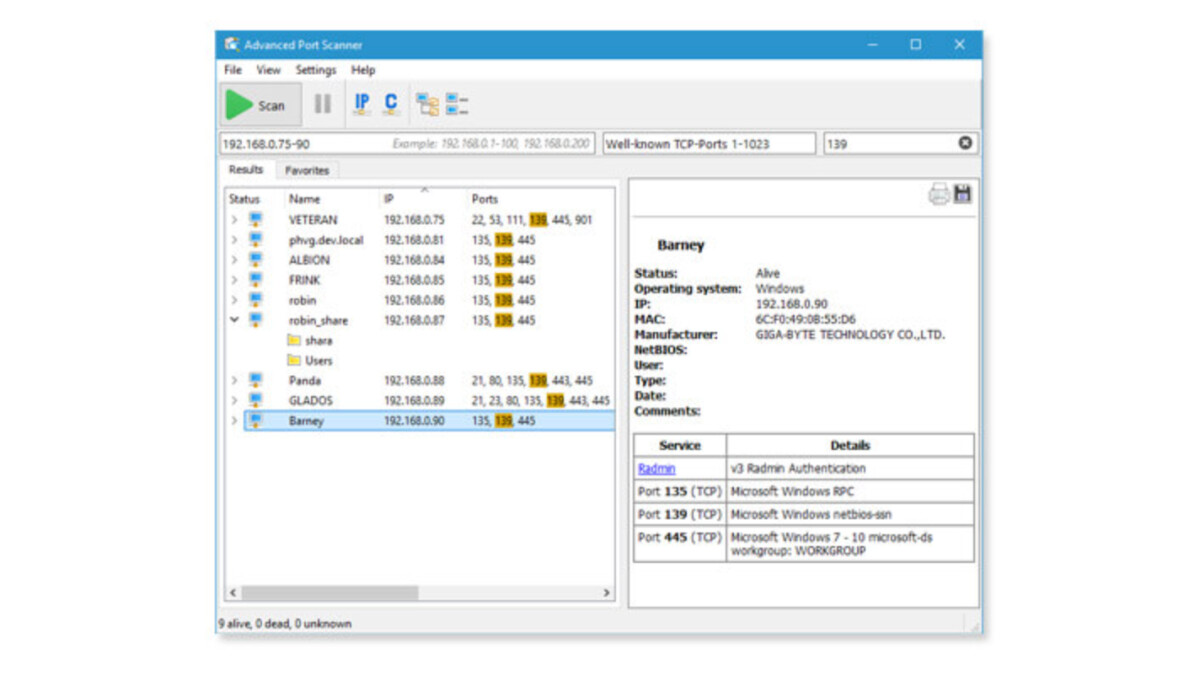Open the Settings menu

pos(315,70)
